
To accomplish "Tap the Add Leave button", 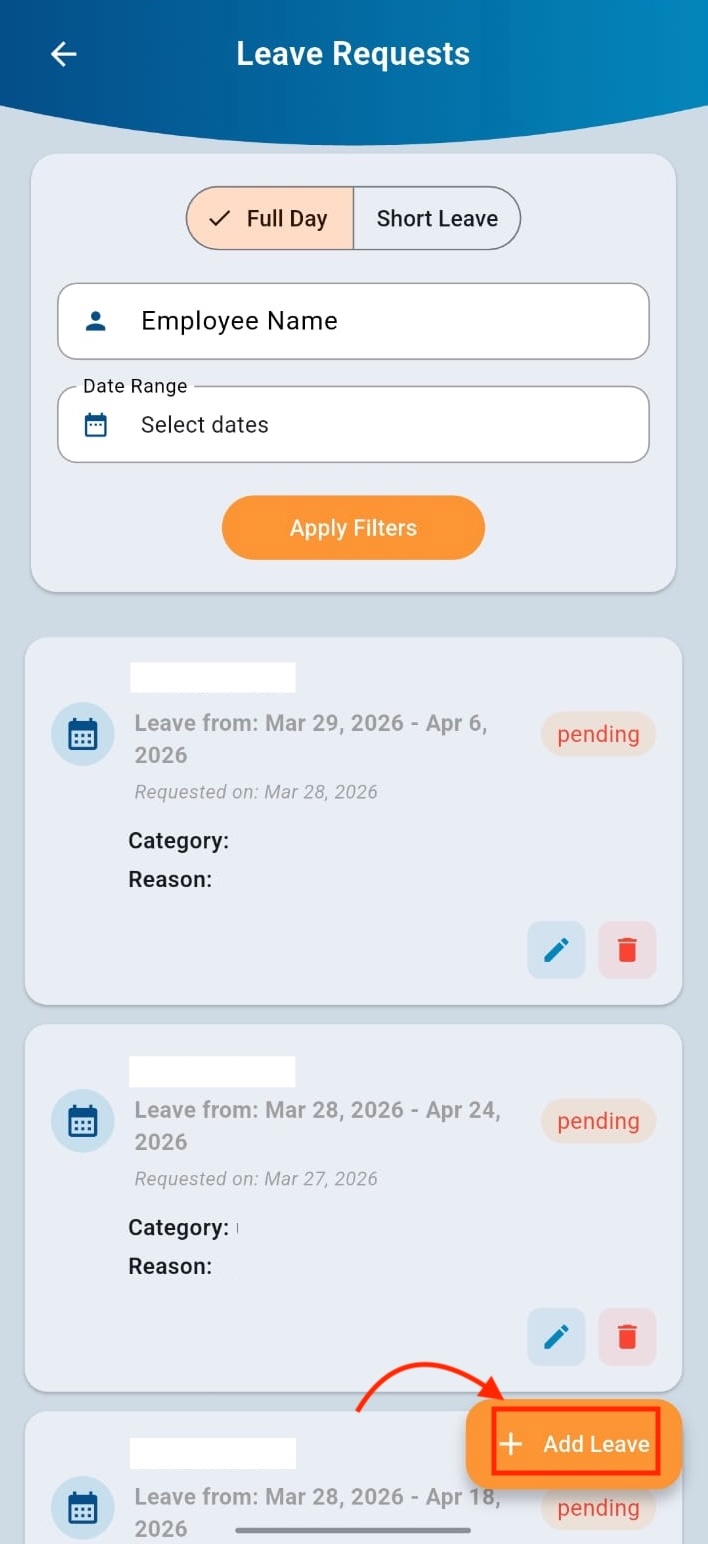I will (x=574, y=1443).
